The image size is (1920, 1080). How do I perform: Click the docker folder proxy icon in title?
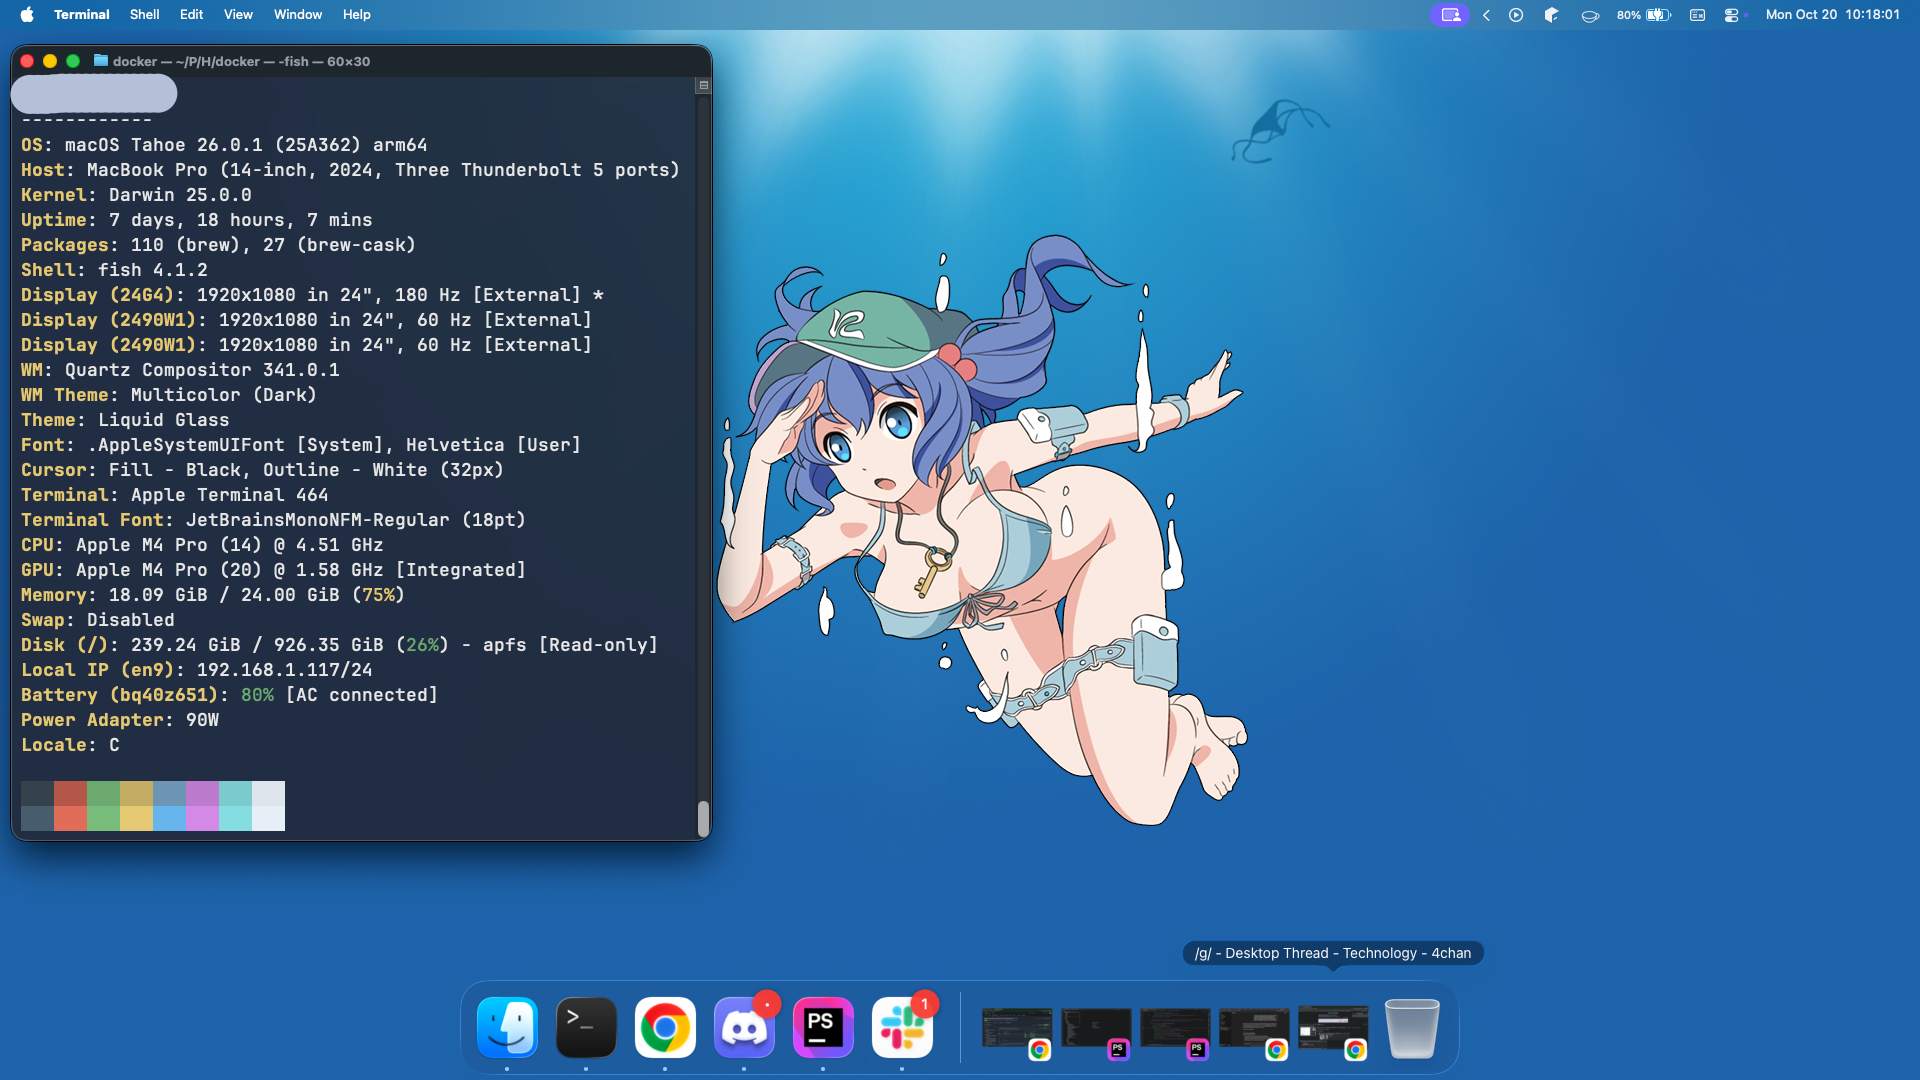coord(101,61)
